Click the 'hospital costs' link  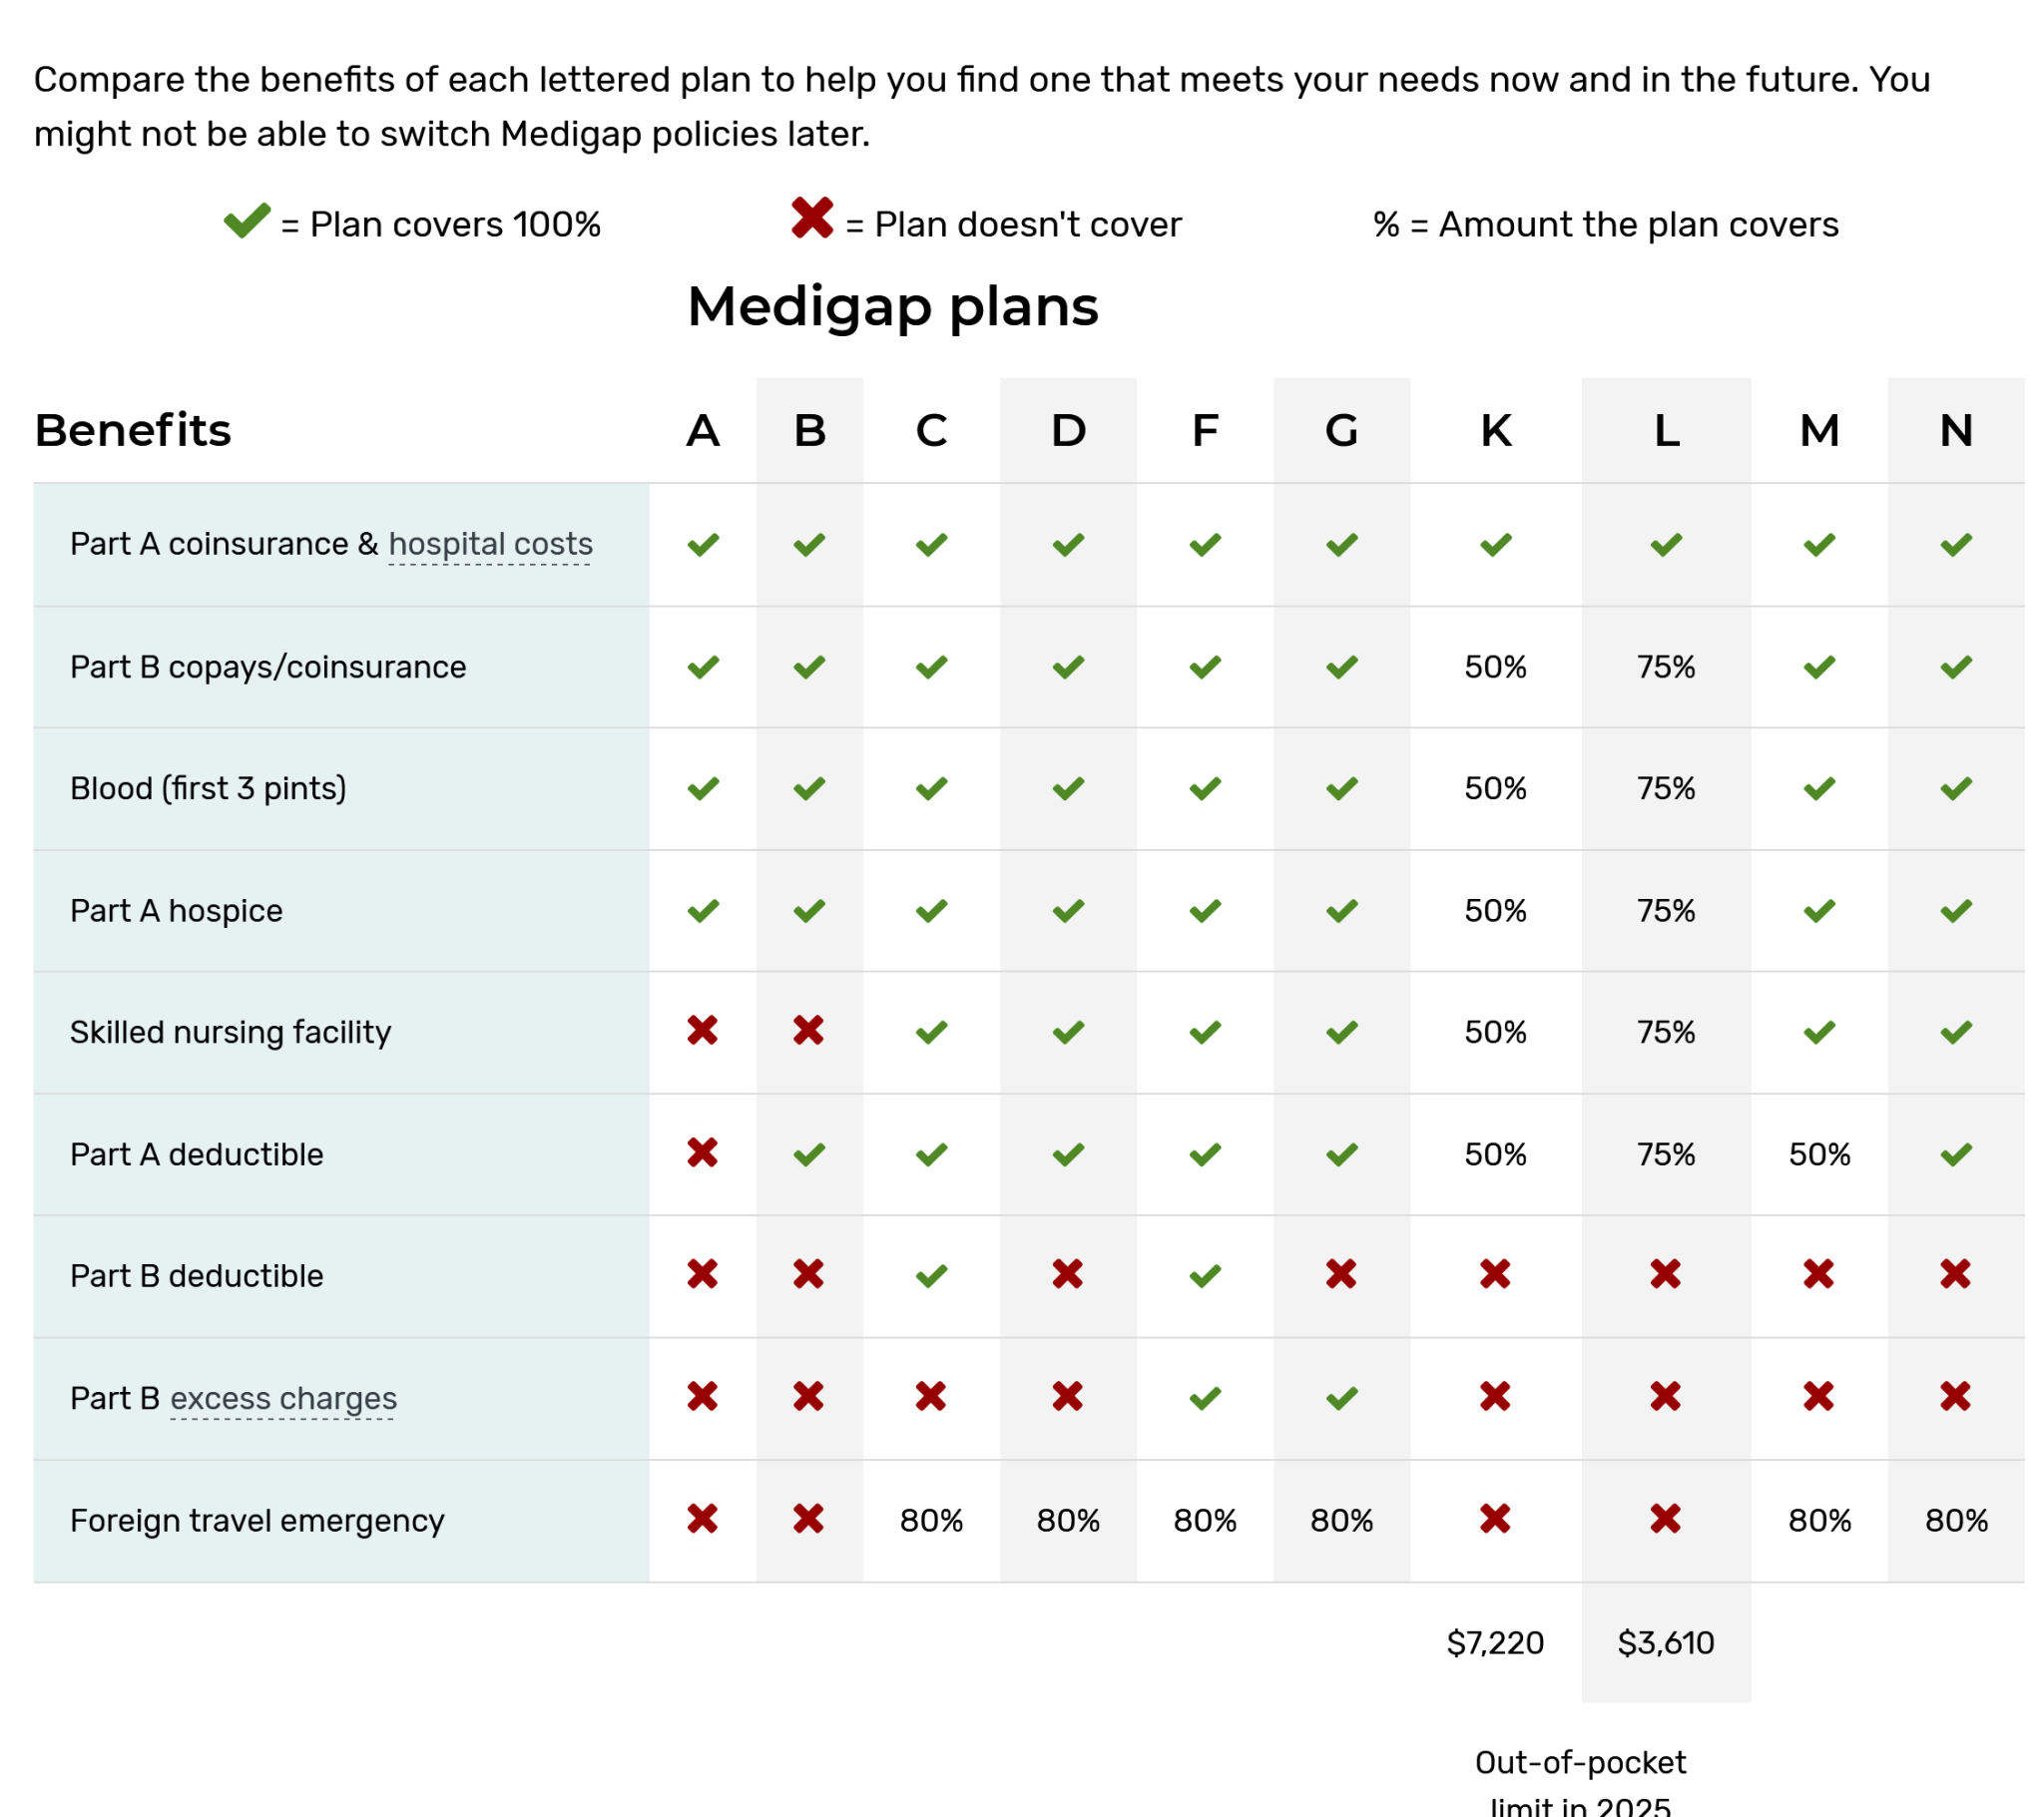coord(490,544)
